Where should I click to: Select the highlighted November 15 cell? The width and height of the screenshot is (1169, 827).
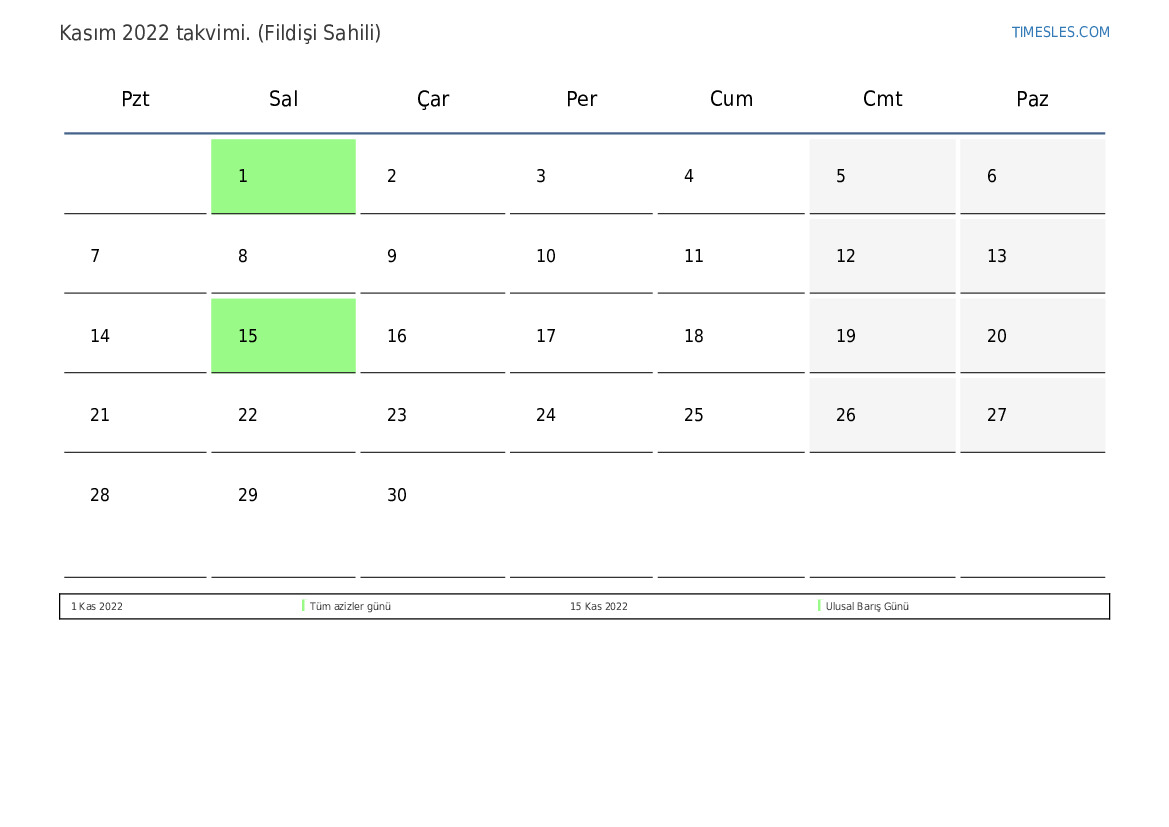tap(283, 336)
